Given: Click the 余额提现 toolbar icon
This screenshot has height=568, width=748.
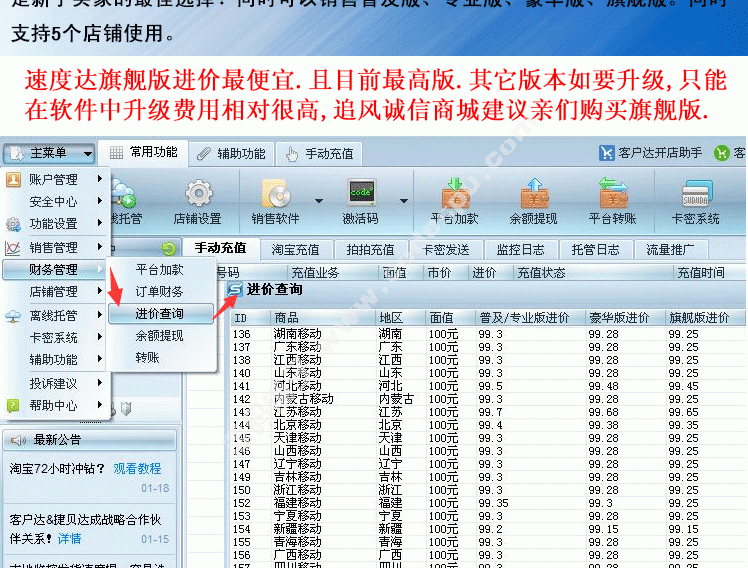Looking at the screenshot, I should 534,193.
